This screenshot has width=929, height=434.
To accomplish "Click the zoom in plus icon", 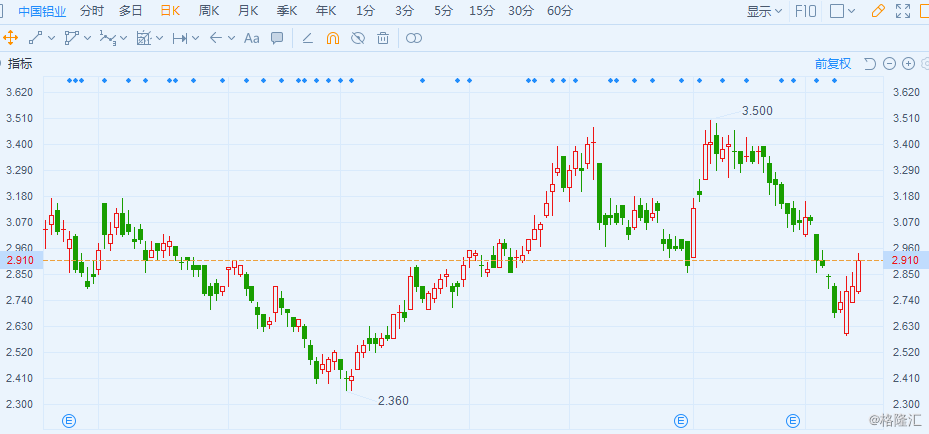I will click(908, 64).
